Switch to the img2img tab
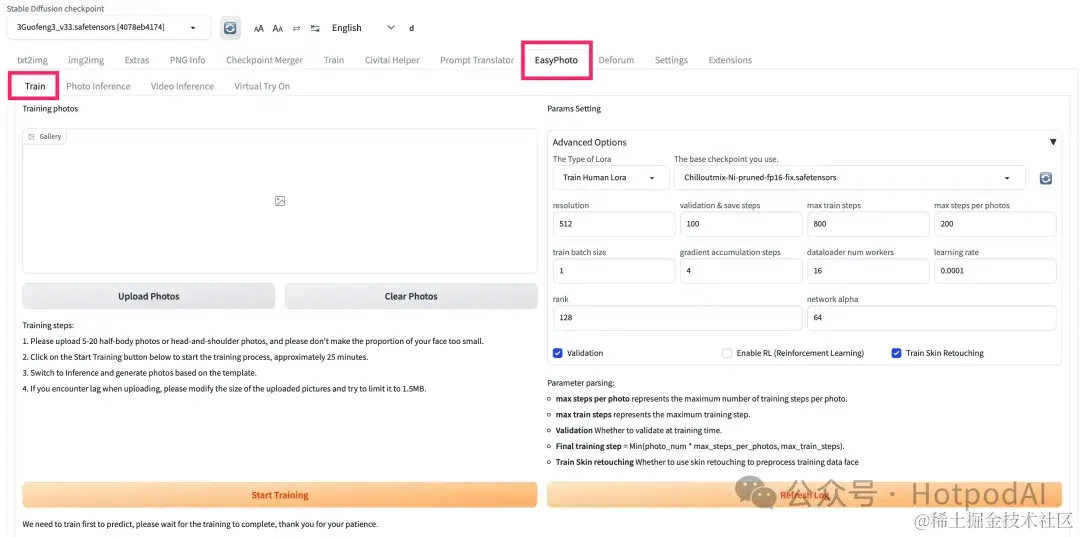 tap(86, 60)
